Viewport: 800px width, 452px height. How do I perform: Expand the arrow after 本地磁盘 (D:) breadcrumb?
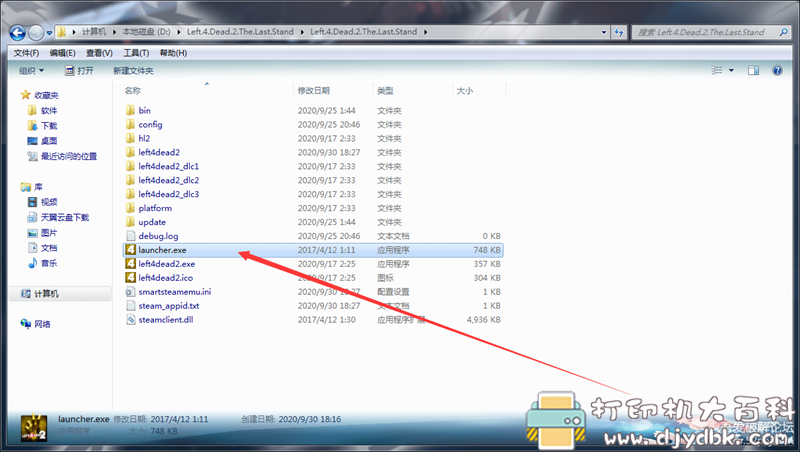pos(179,32)
